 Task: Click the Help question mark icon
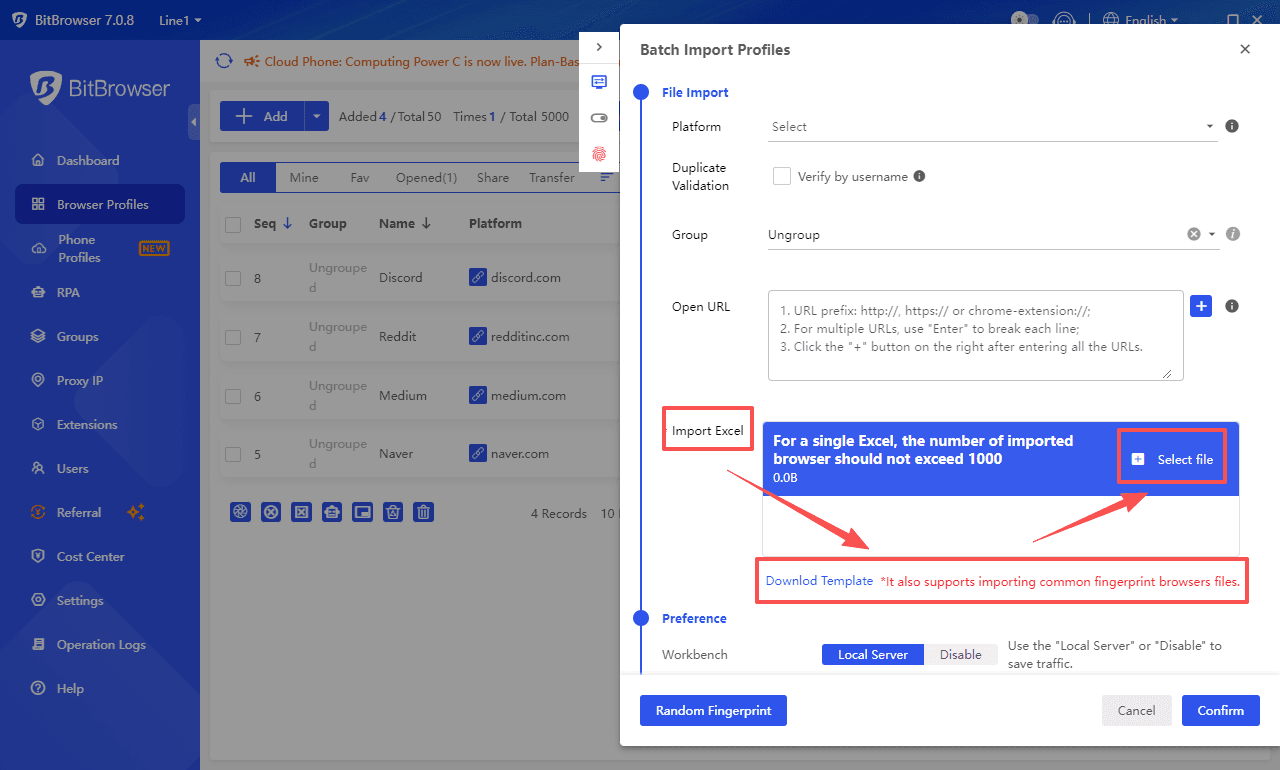[38, 688]
